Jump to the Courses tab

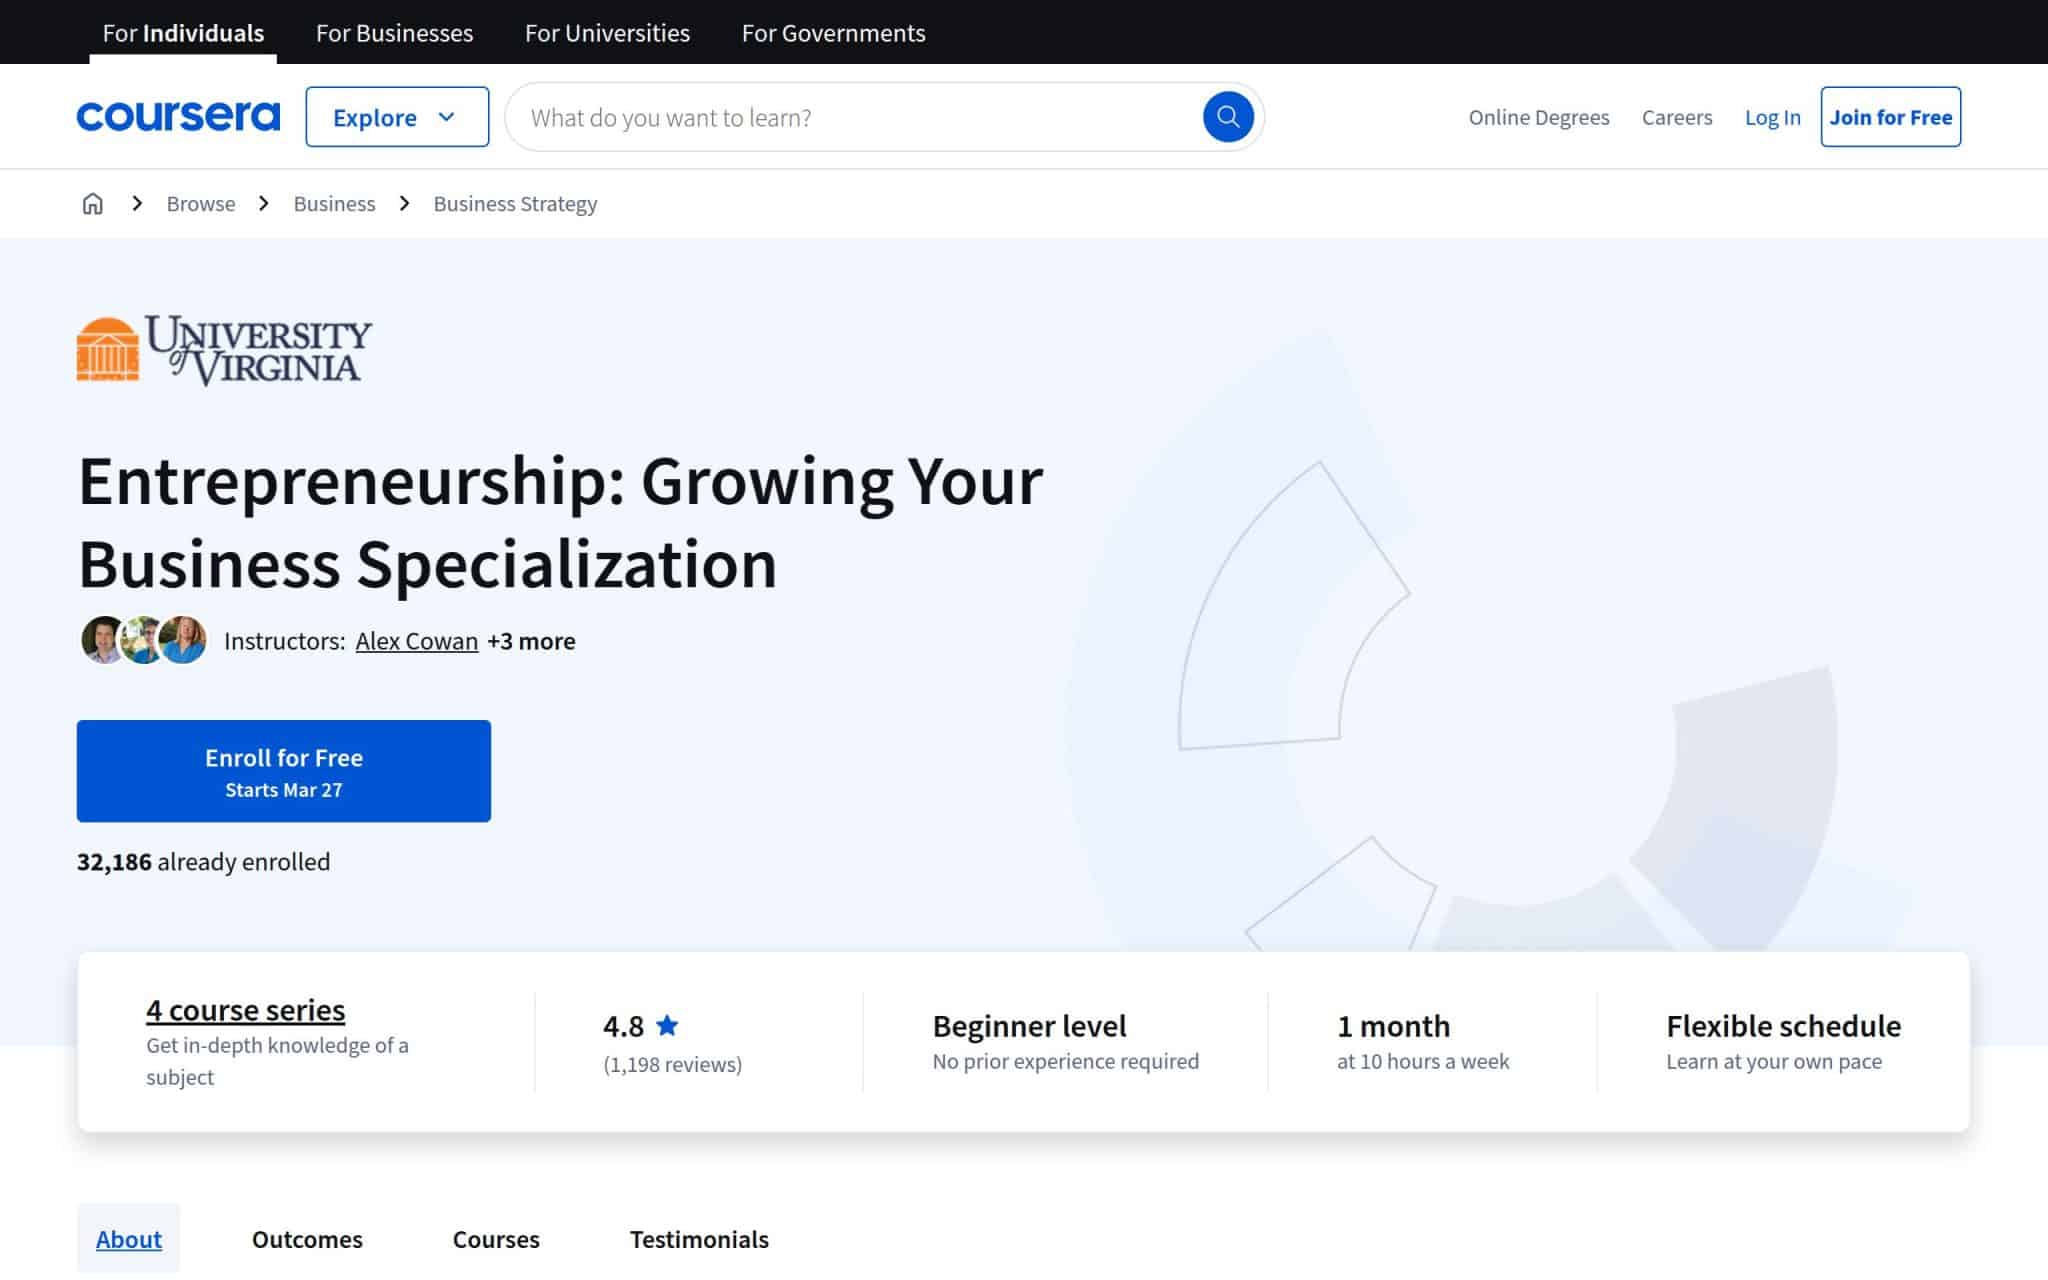click(x=496, y=1239)
